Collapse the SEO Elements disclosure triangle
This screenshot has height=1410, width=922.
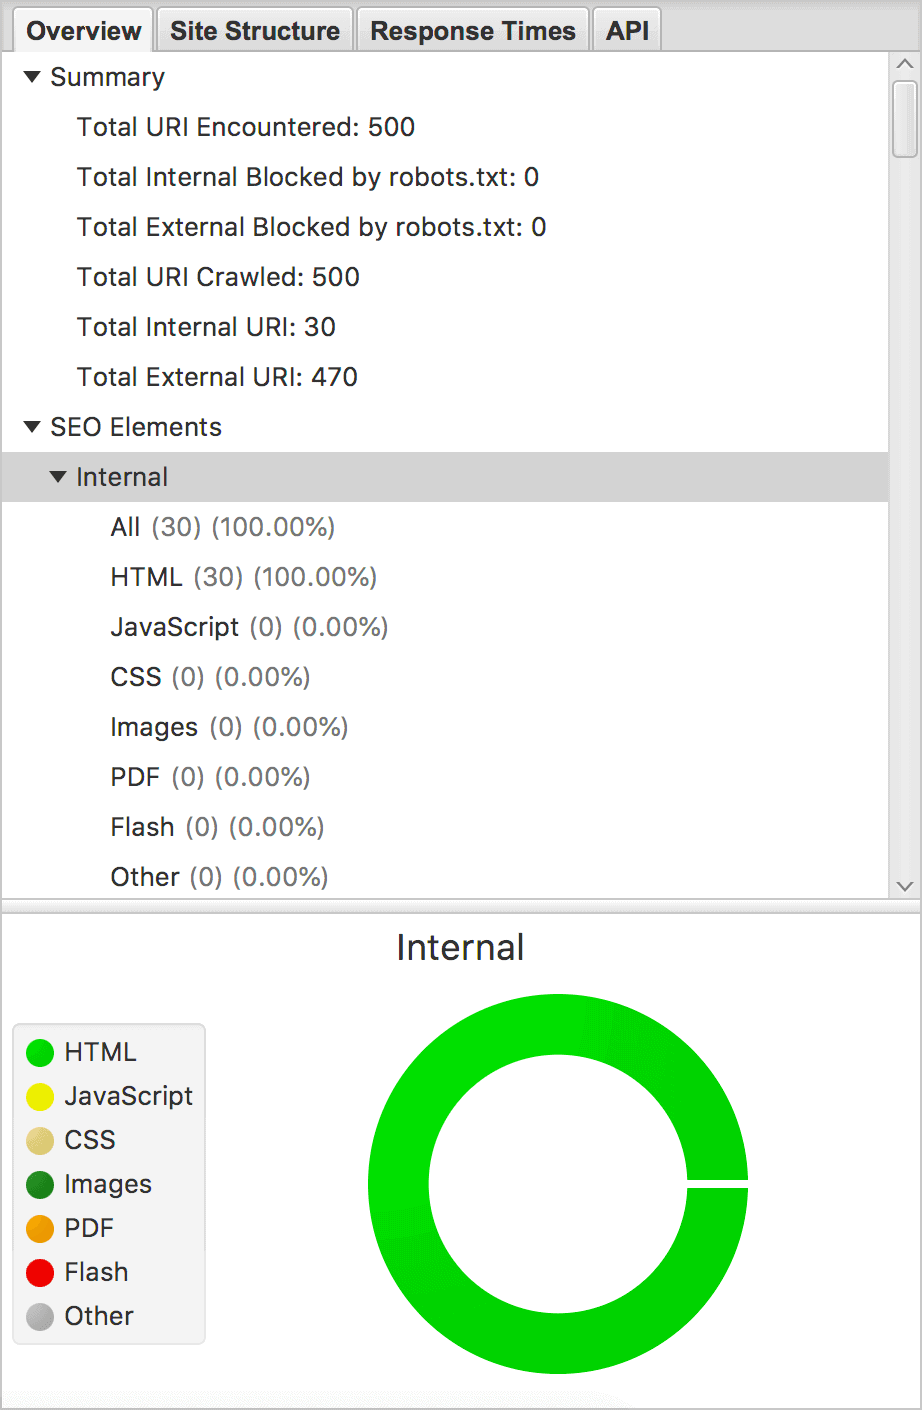pos(32,427)
